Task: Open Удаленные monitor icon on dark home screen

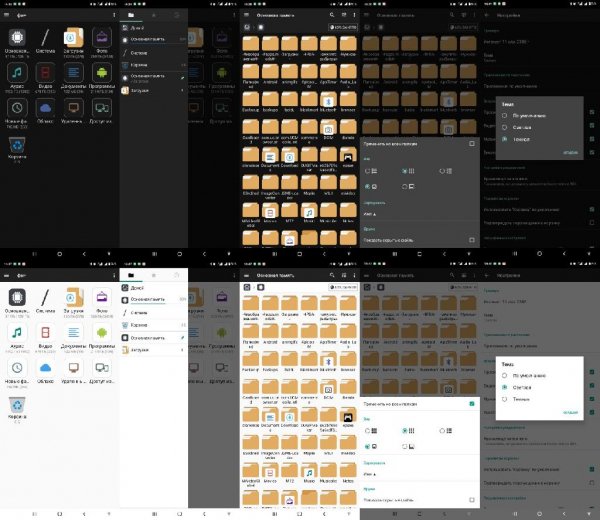Action: (73, 108)
